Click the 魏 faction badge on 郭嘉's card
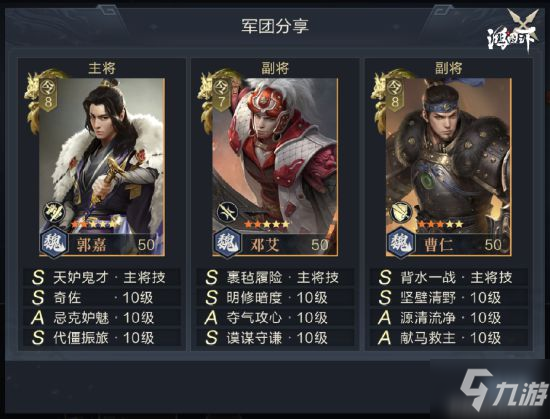The height and width of the screenshot is (419, 550). coord(54,242)
